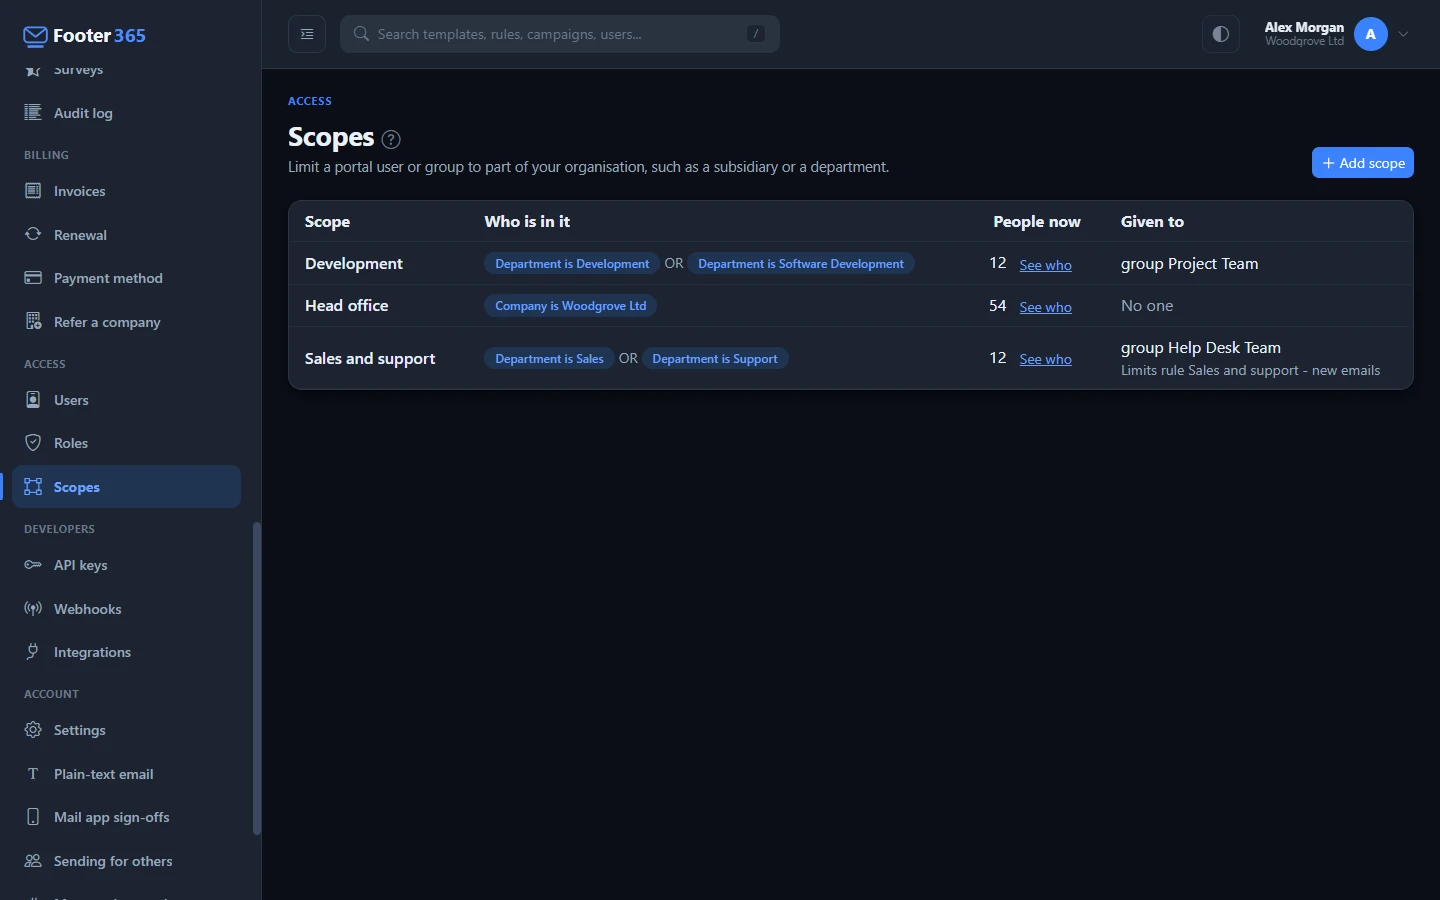Viewport: 1440px width, 900px height.
Task: Collapse the sidebar with the menu toggle
Action: 307,34
